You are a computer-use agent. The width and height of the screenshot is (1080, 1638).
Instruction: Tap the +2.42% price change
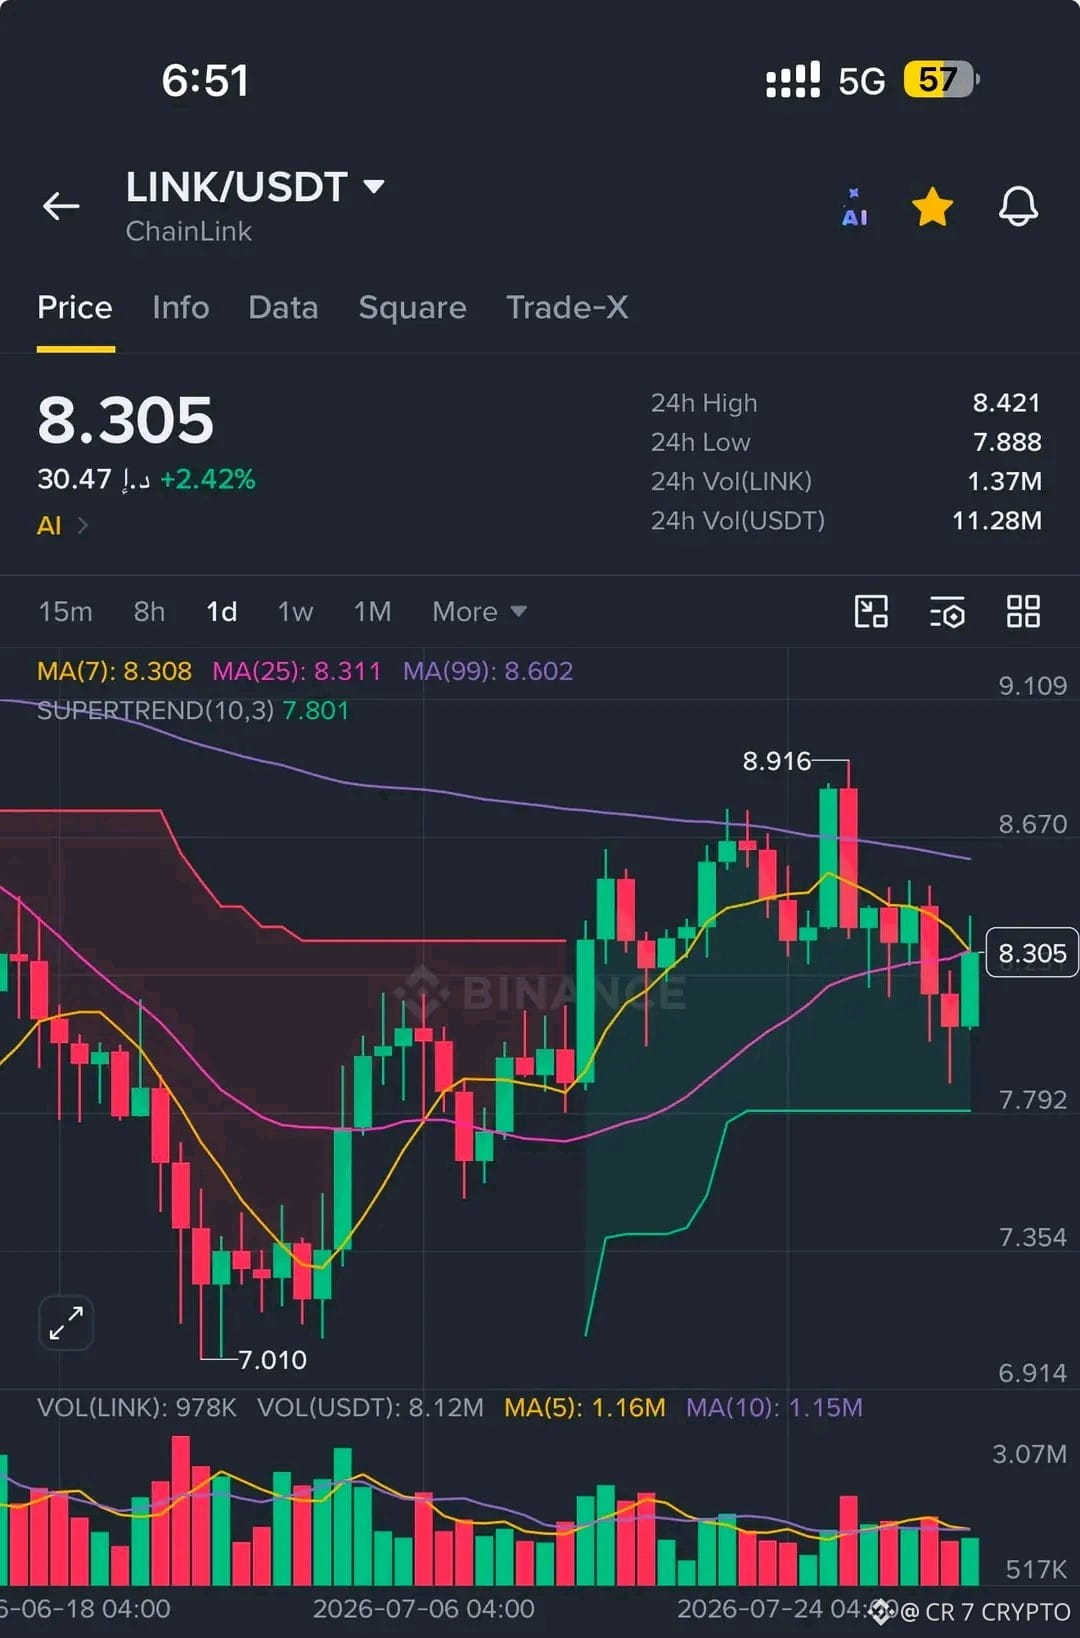tap(208, 480)
